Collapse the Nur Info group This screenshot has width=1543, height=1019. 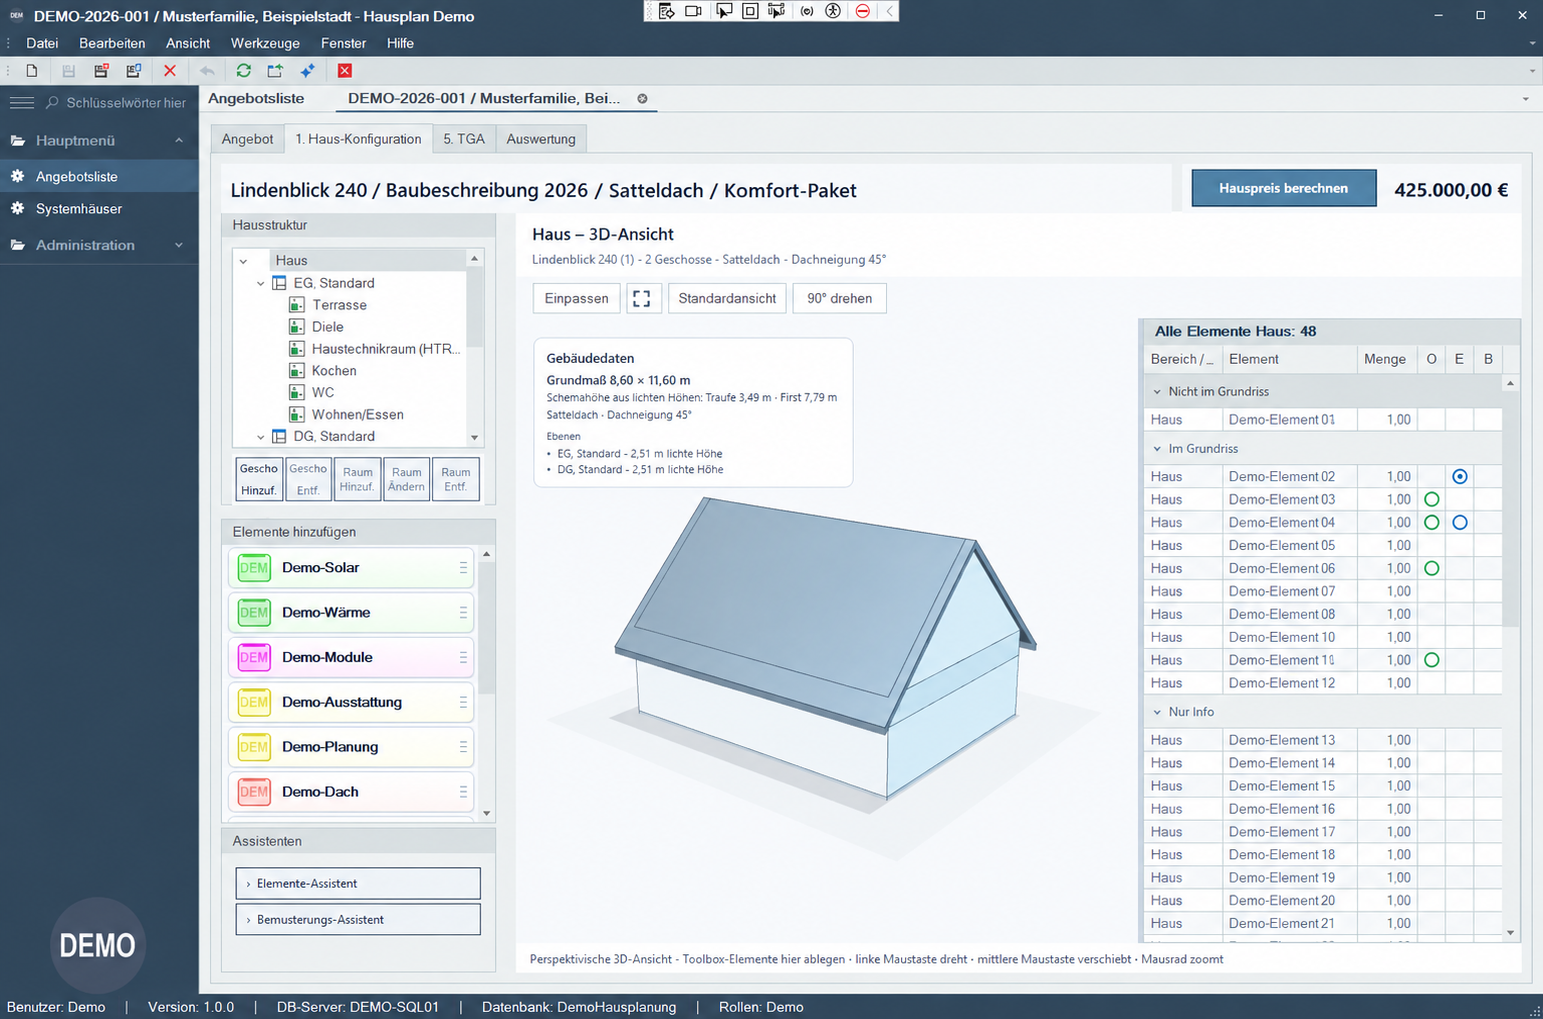1157,712
